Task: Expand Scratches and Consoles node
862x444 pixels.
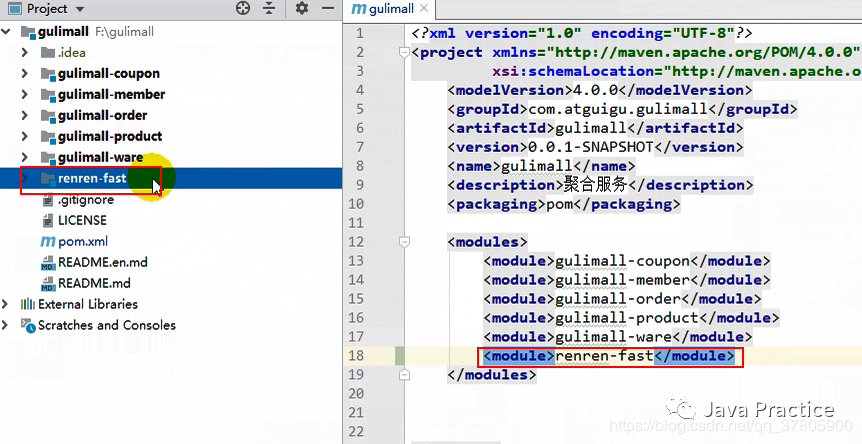Action: (5, 325)
